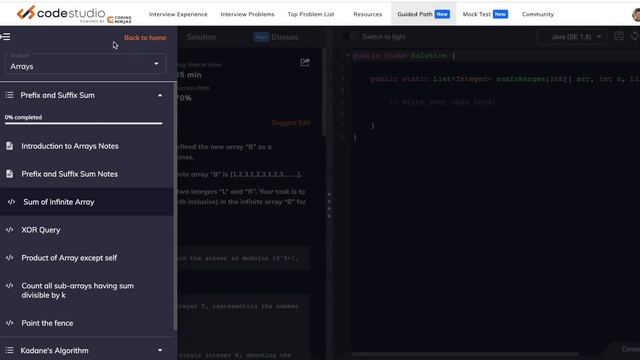
Task: Switch to the Solution tab
Action: pyautogui.click(x=201, y=37)
